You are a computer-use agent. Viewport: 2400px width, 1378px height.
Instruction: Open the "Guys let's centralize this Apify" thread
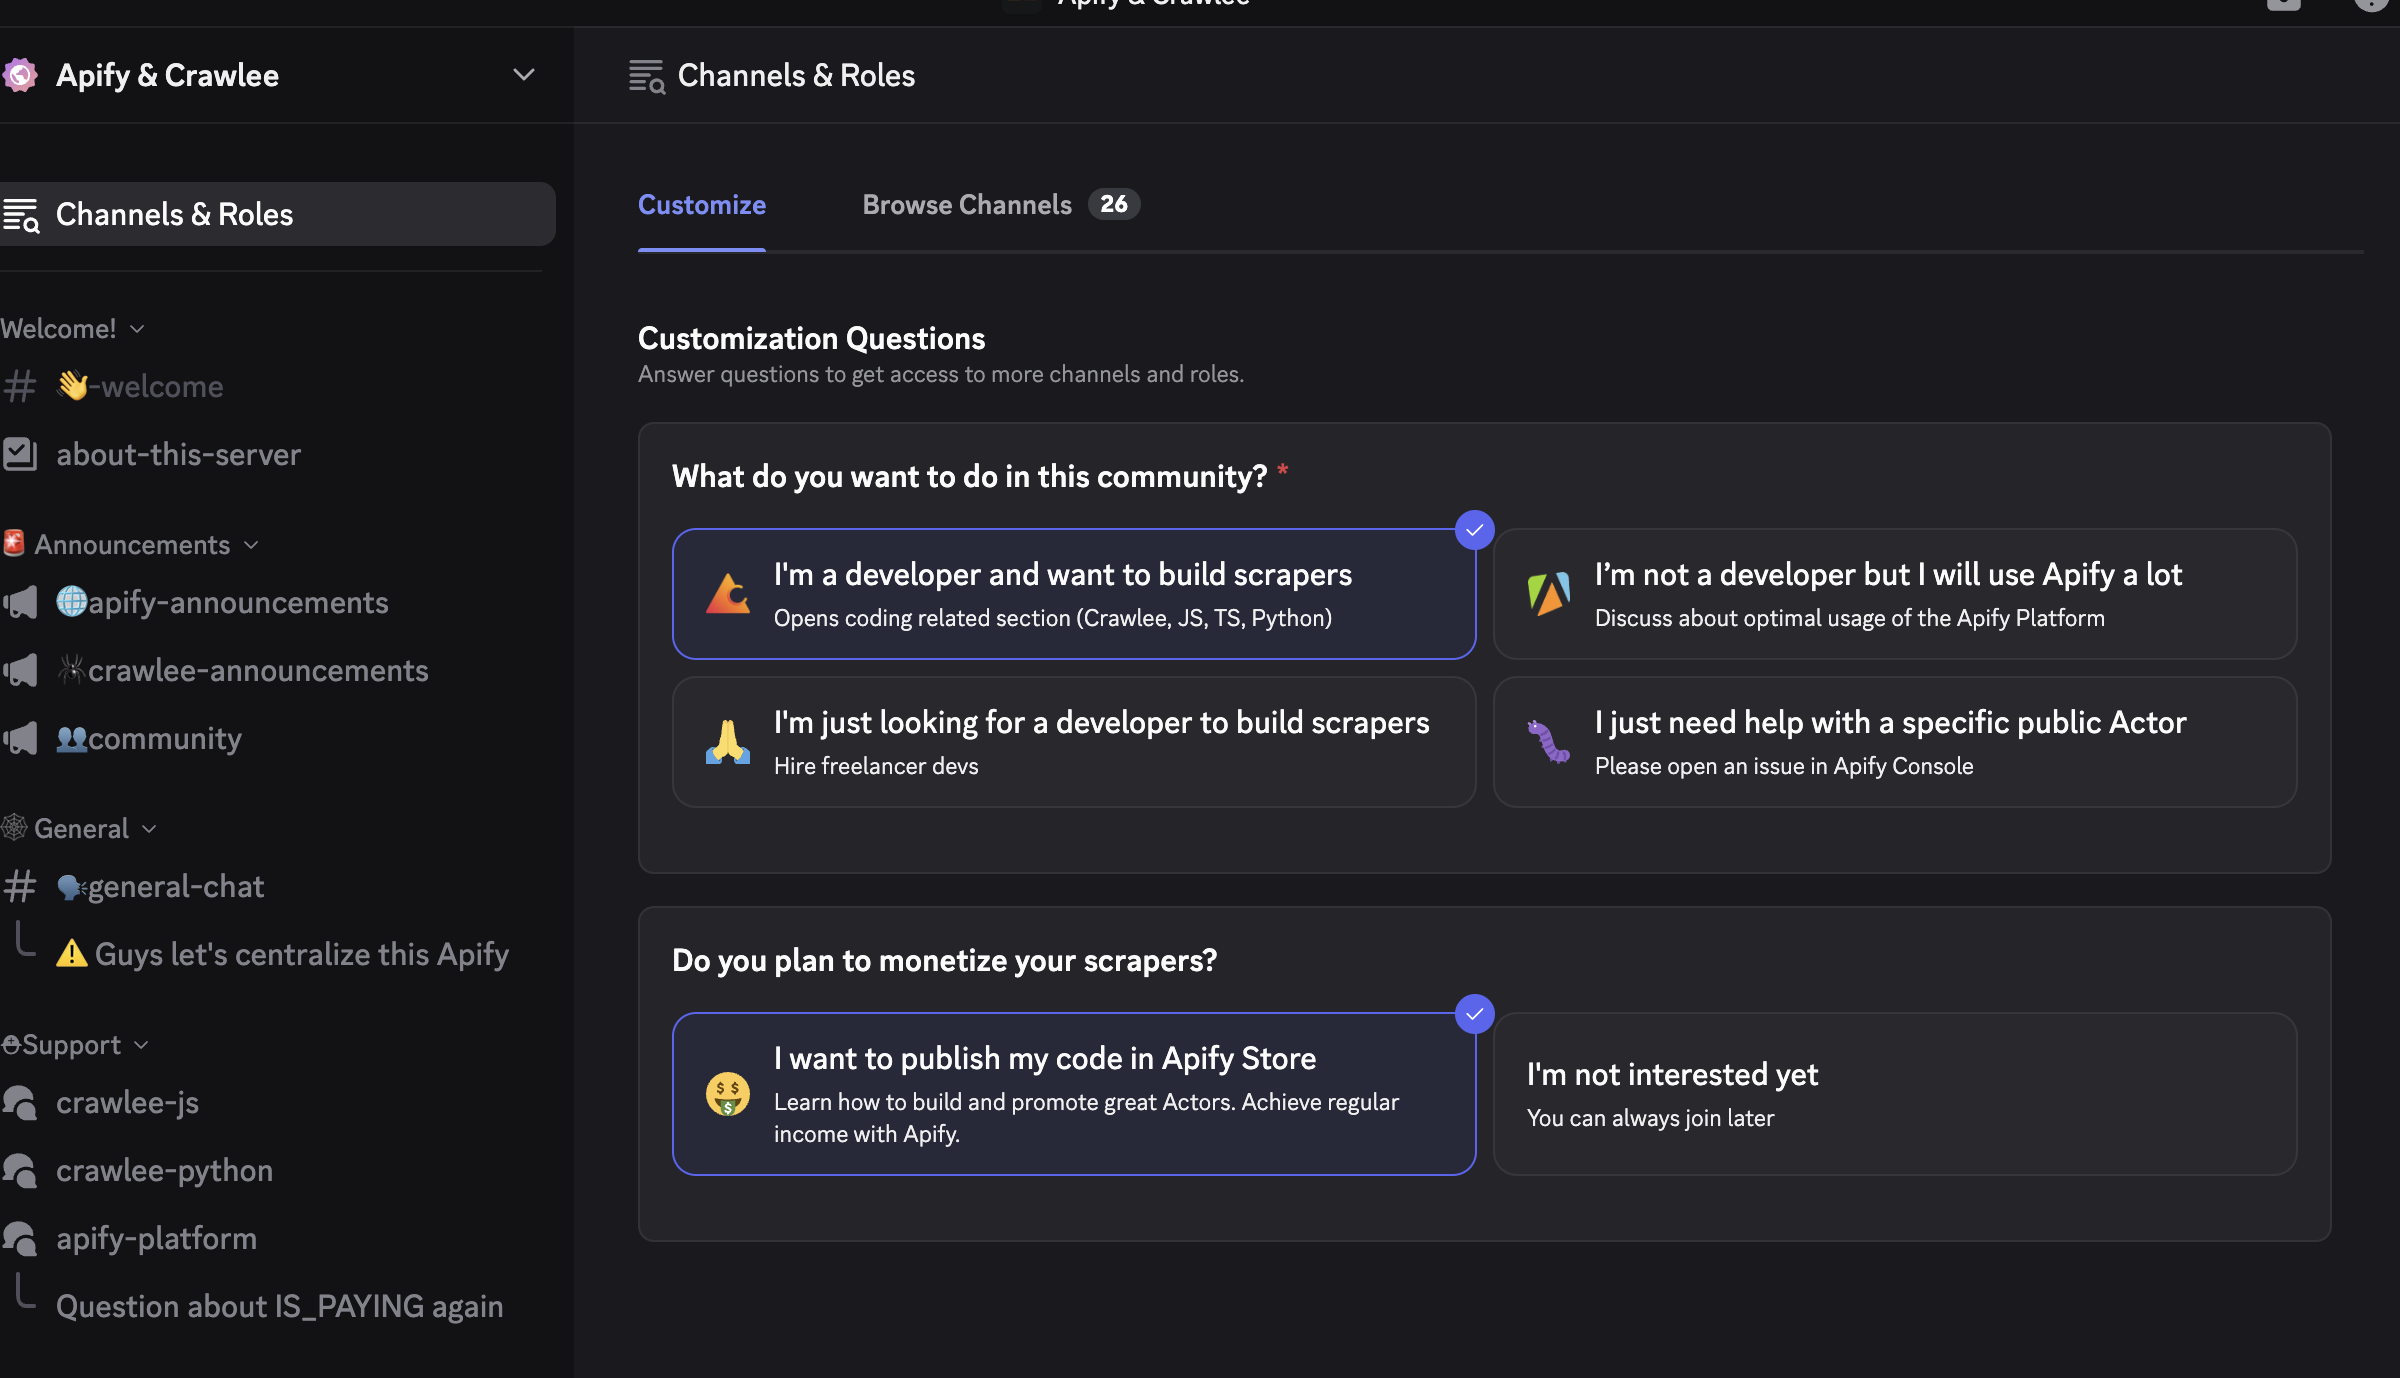(x=301, y=955)
